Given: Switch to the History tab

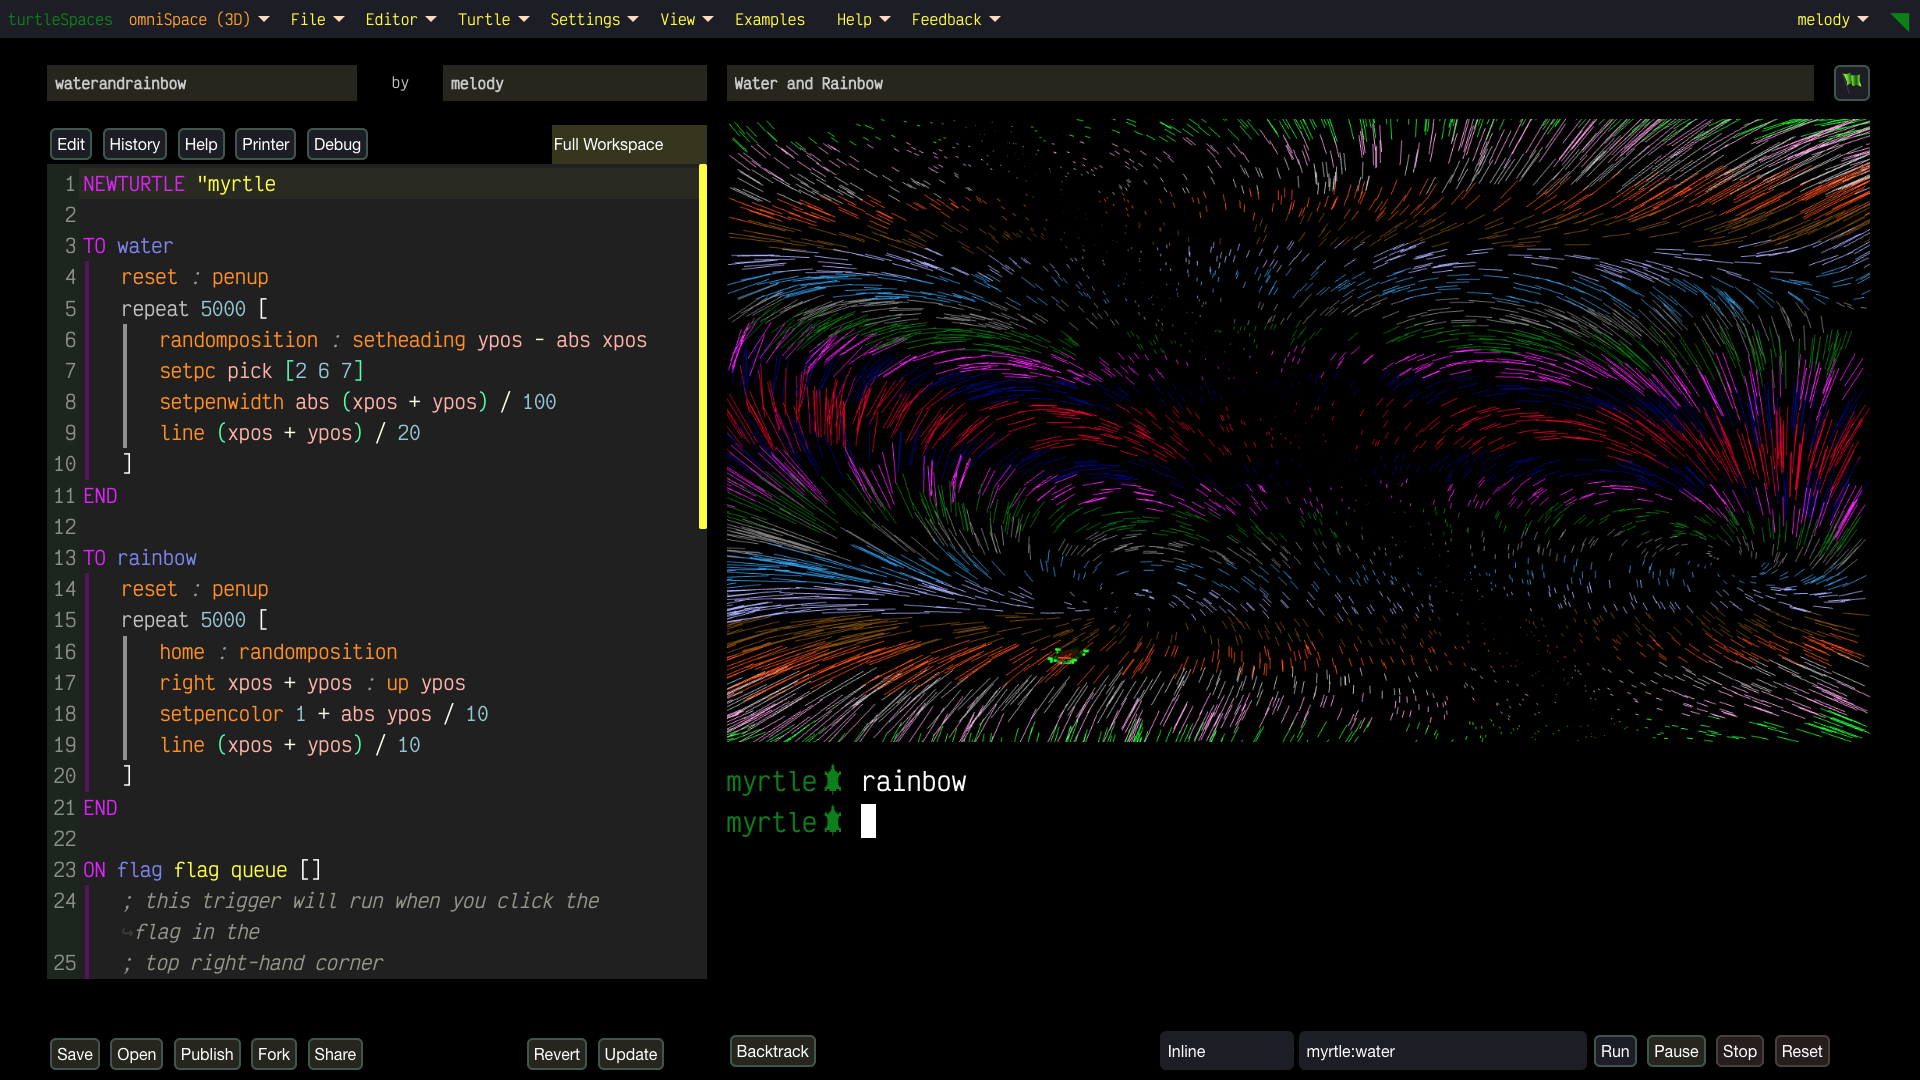Looking at the screenshot, I should point(134,144).
